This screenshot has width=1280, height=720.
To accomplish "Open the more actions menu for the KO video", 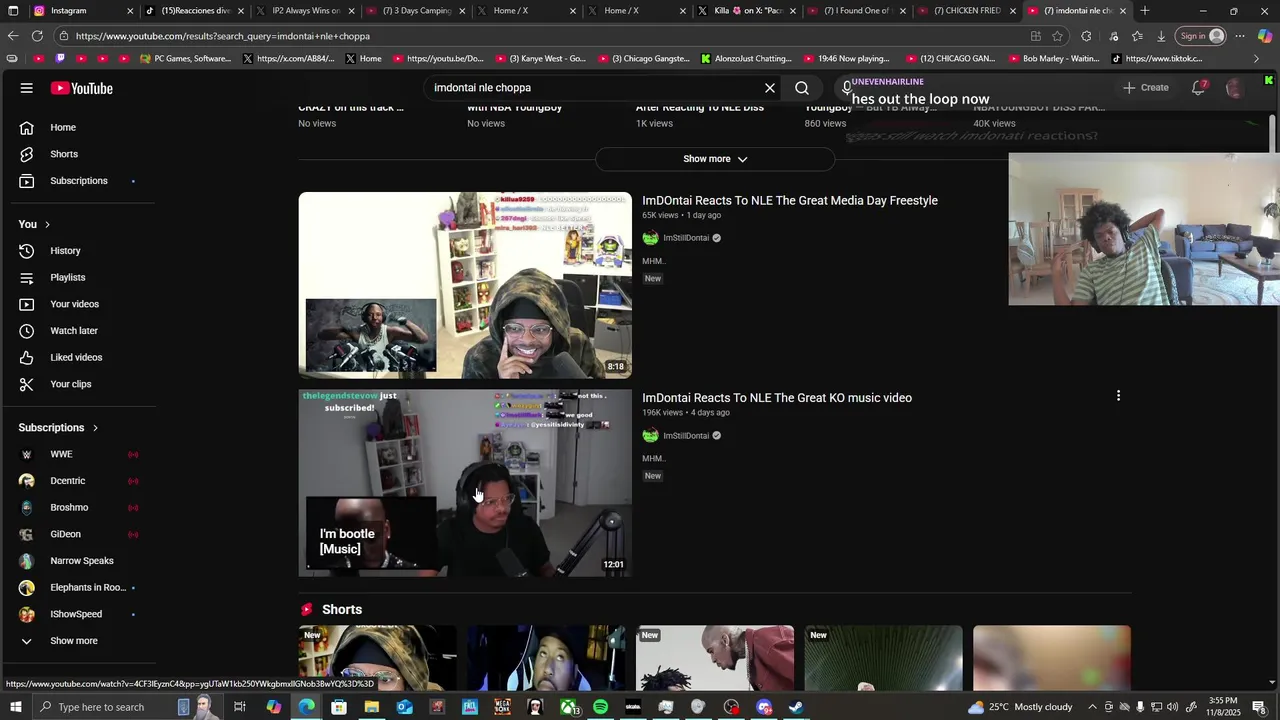I will (1118, 396).
